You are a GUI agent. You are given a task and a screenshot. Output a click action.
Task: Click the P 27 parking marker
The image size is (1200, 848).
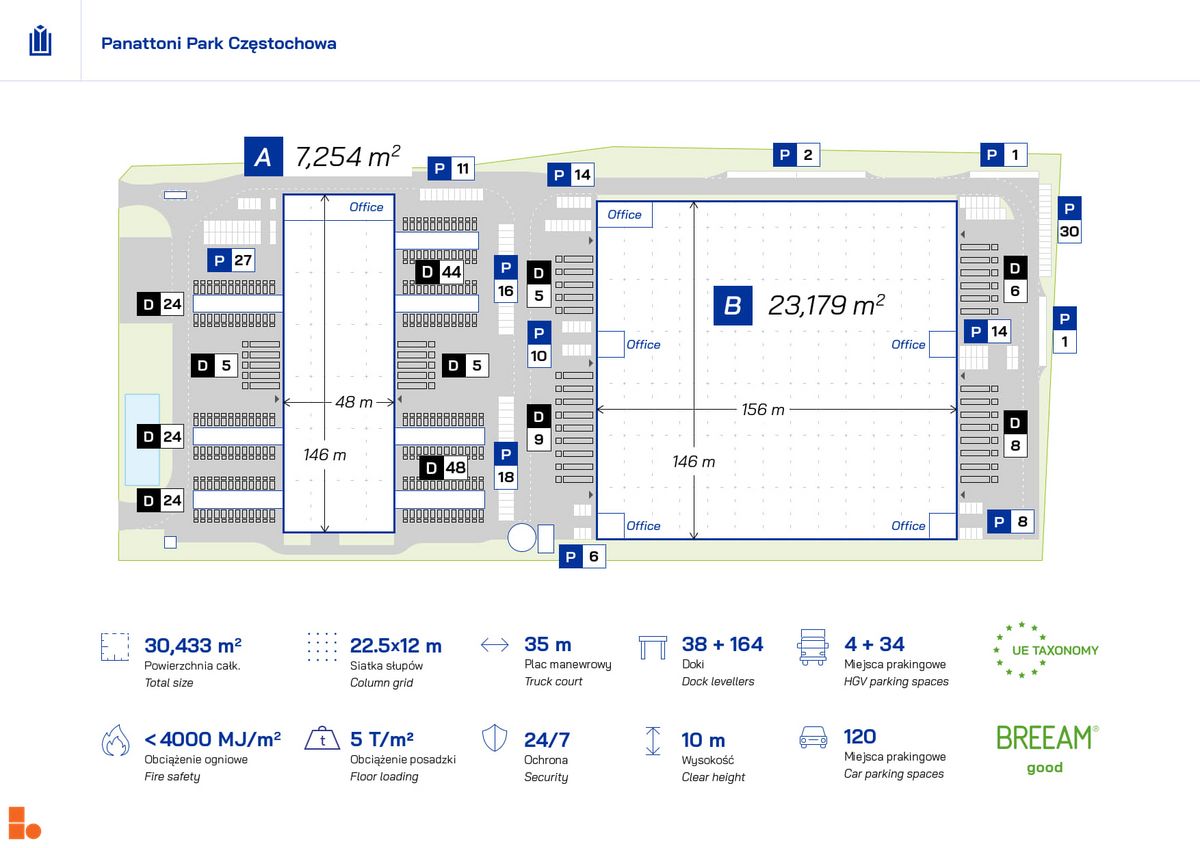231,261
